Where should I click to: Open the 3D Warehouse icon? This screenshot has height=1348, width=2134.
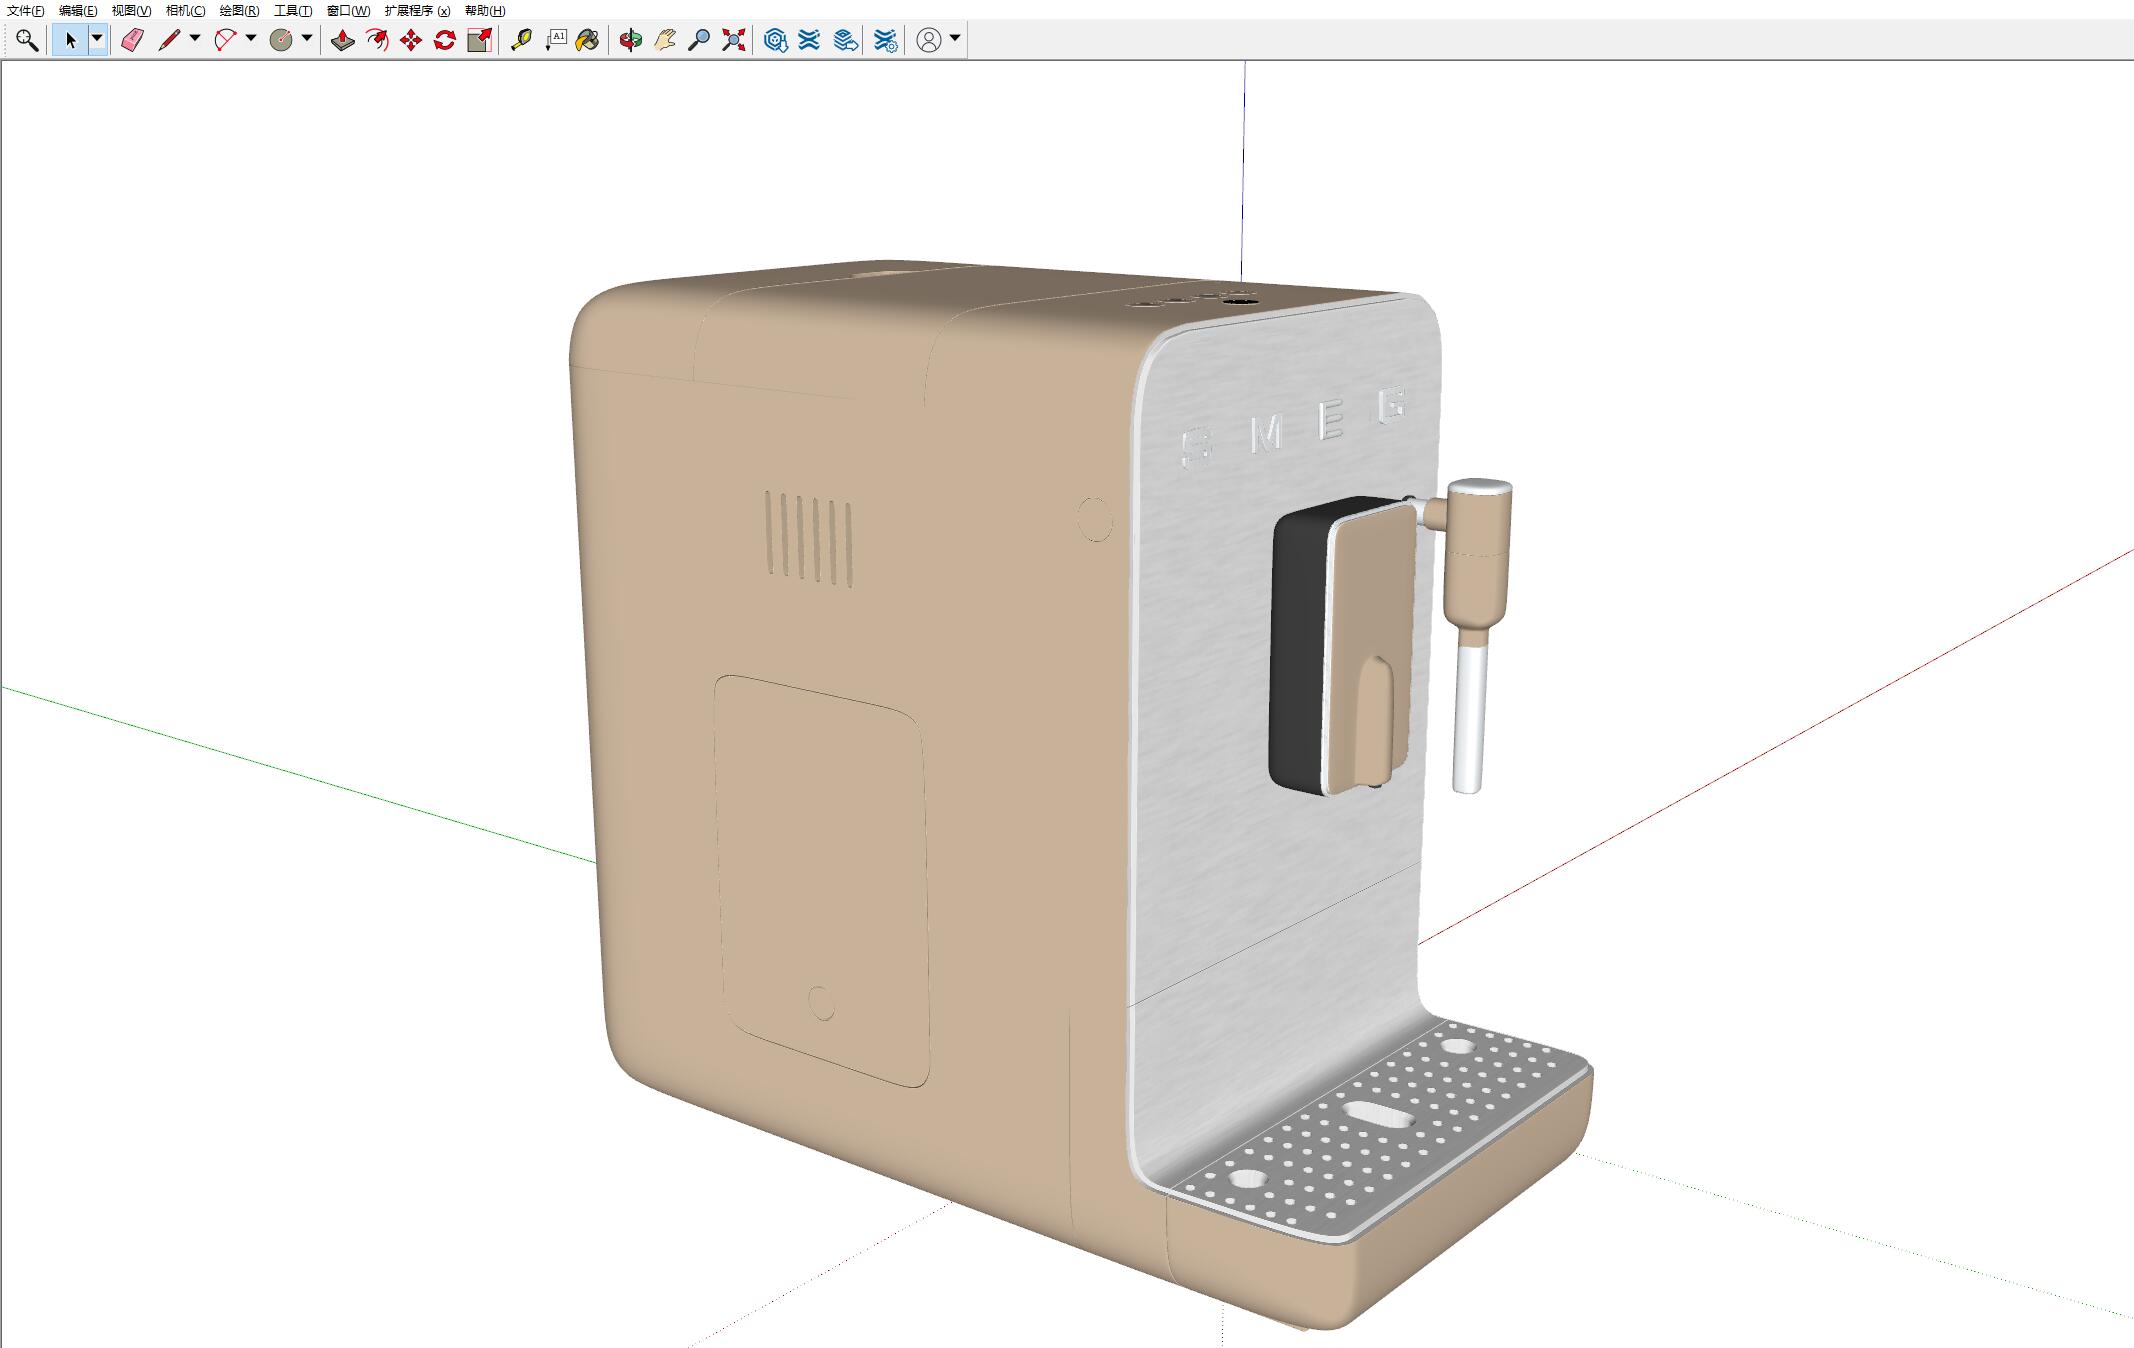(x=775, y=40)
